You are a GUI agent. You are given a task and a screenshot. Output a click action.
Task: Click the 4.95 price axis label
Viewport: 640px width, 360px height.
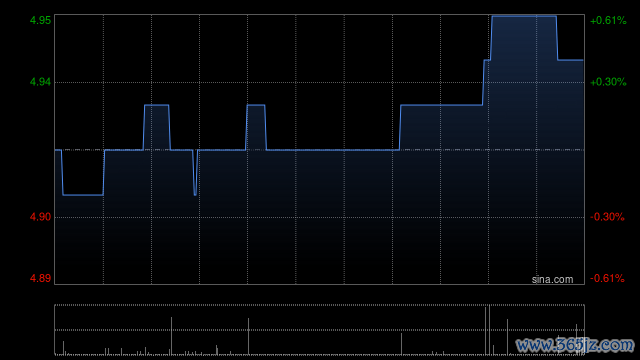point(40,20)
